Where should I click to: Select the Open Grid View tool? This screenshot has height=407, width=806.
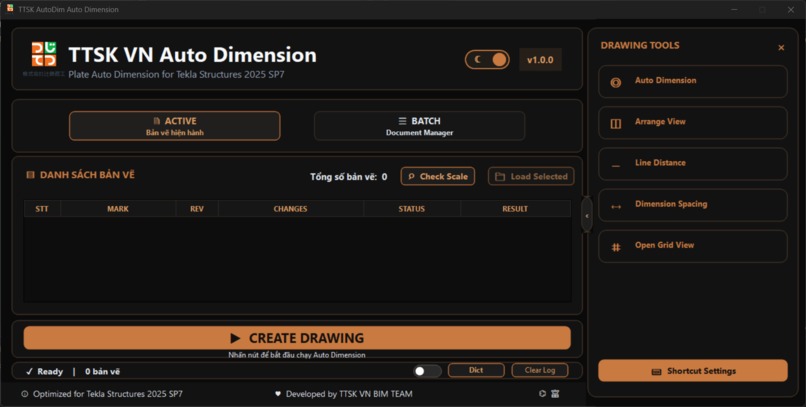692,246
